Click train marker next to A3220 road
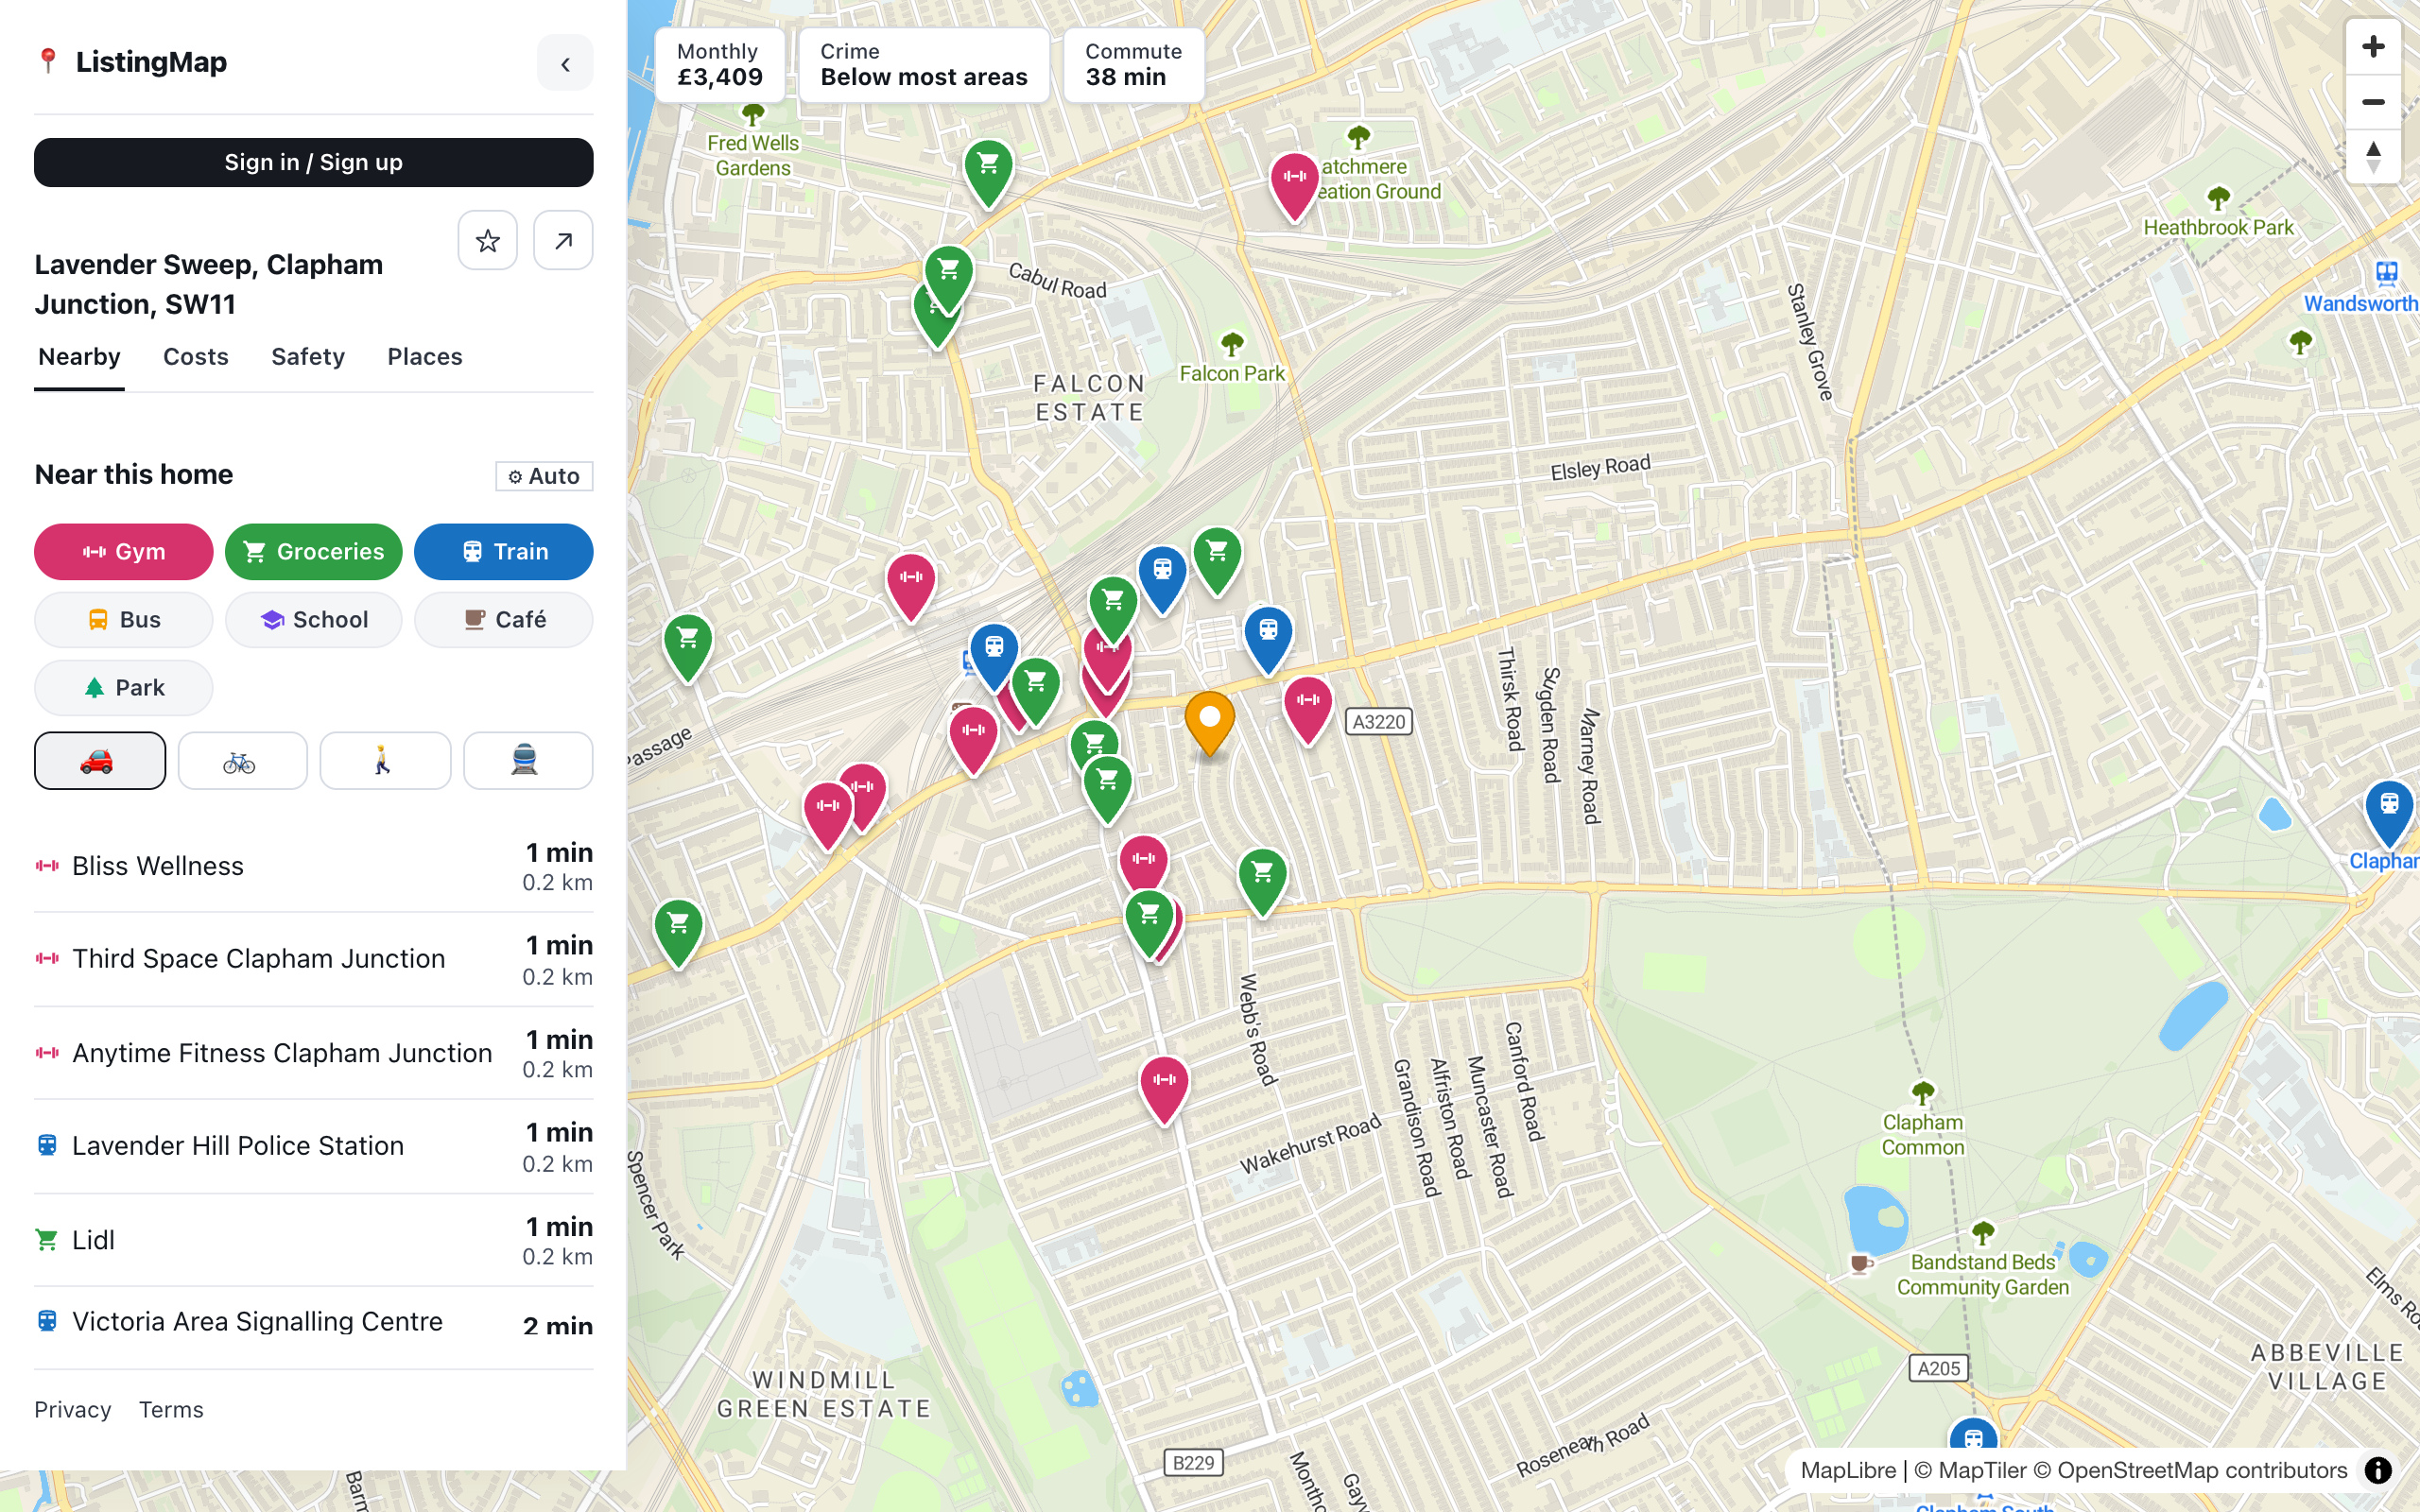Image resolution: width=2420 pixels, height=1512 pixels. point(1268,638)
